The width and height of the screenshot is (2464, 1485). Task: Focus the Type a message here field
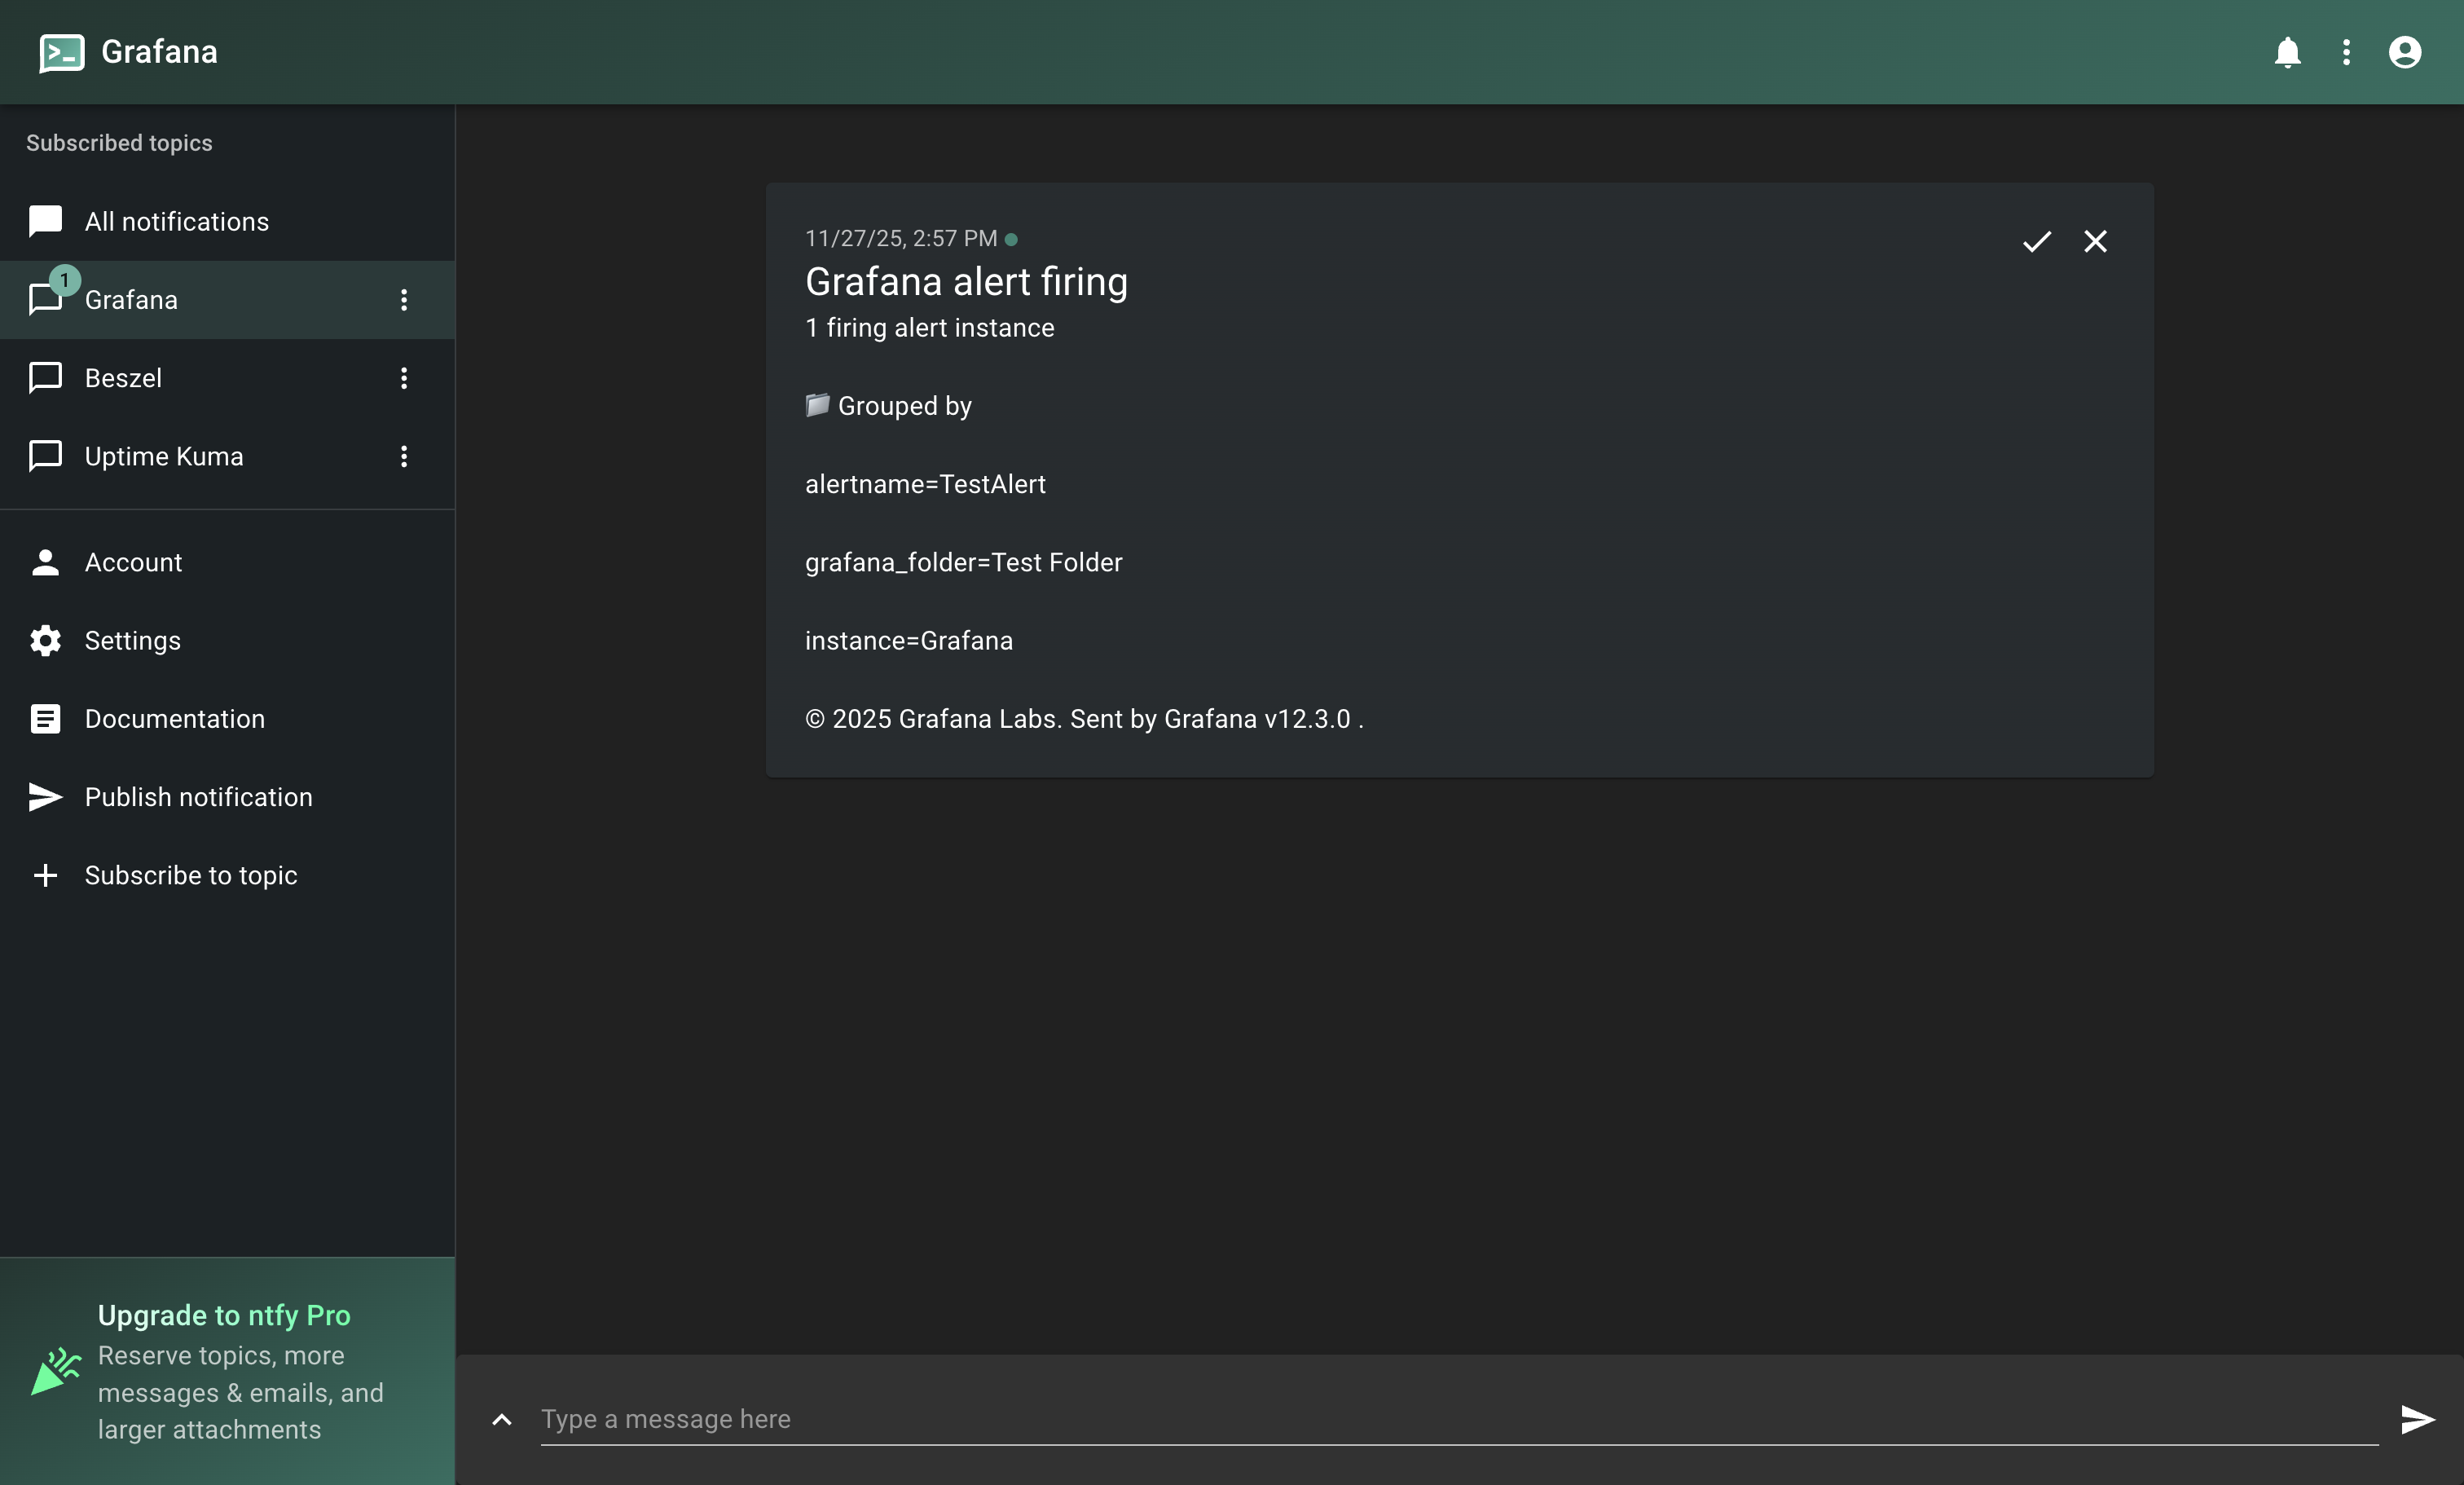point(1458,1418)
